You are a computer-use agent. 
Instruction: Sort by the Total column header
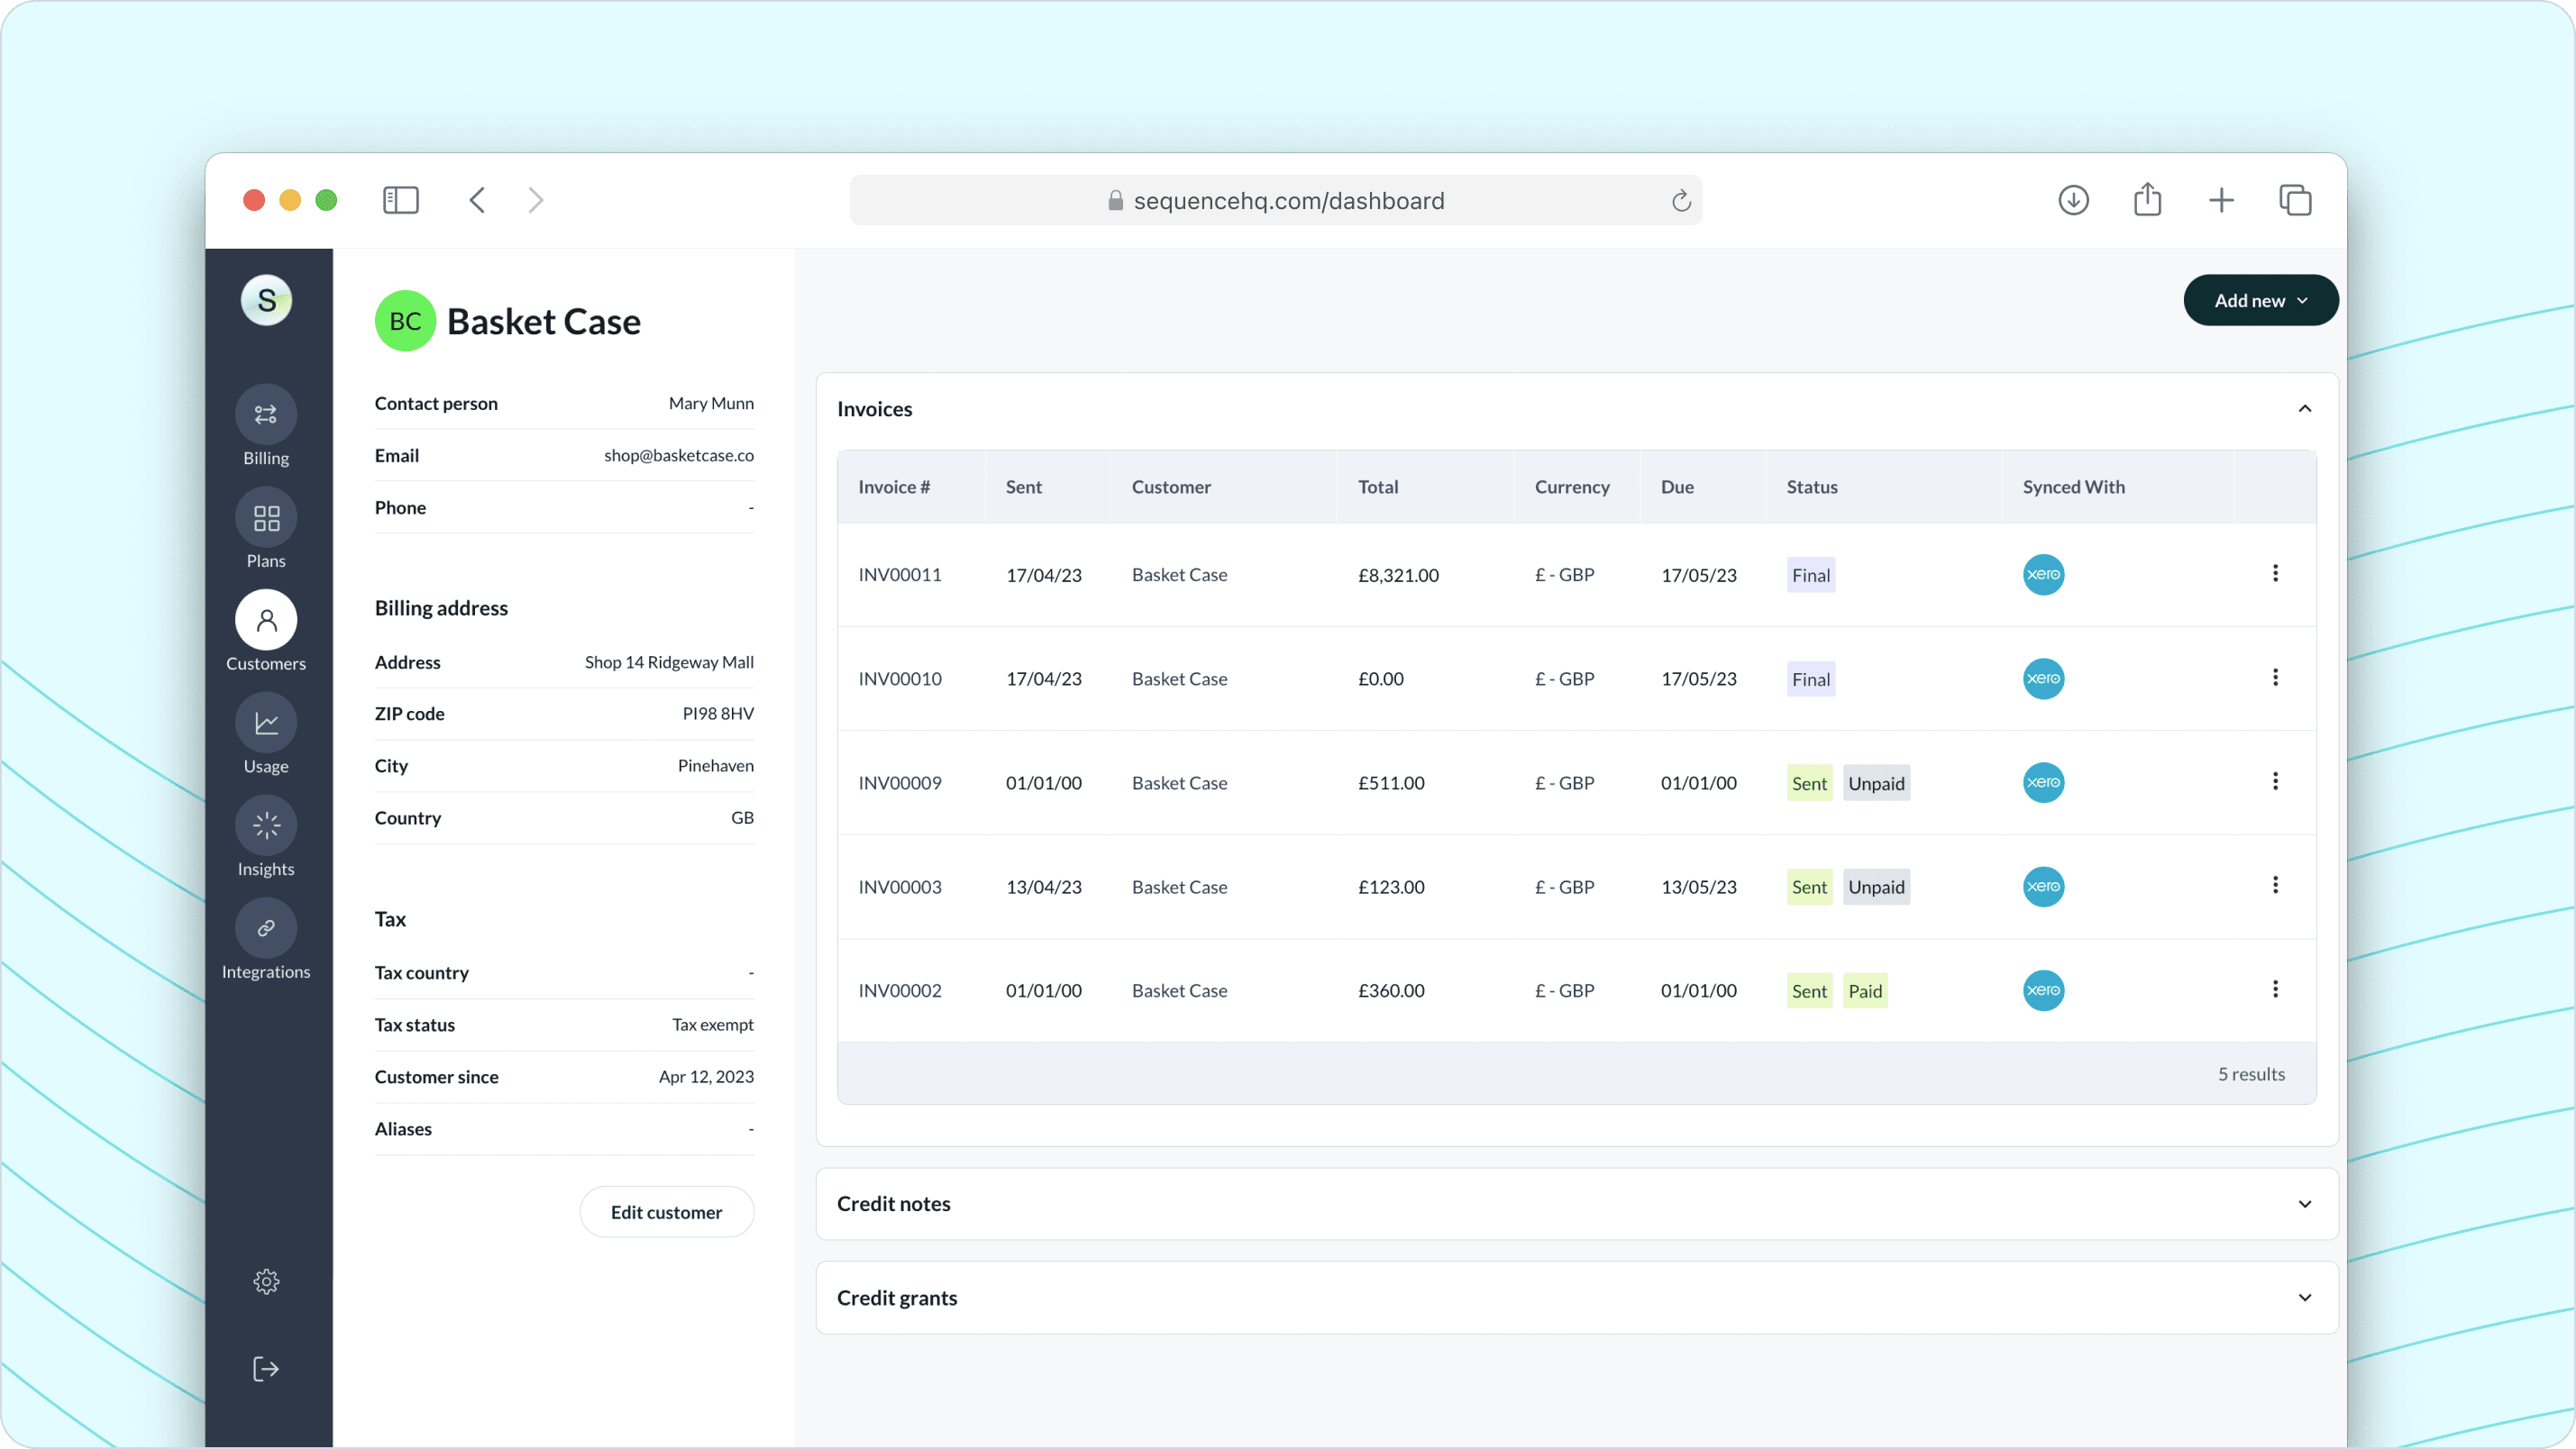click(x=1378, y=487)
